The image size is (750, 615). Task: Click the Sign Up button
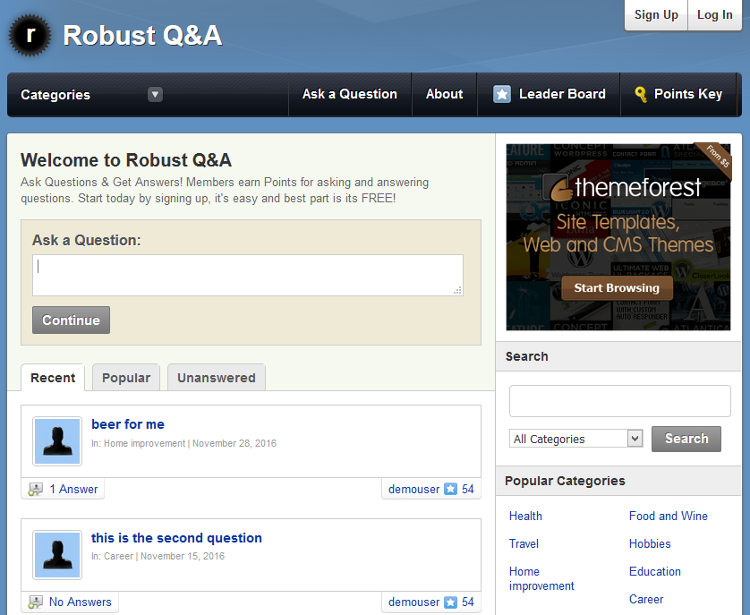[656, 15]
